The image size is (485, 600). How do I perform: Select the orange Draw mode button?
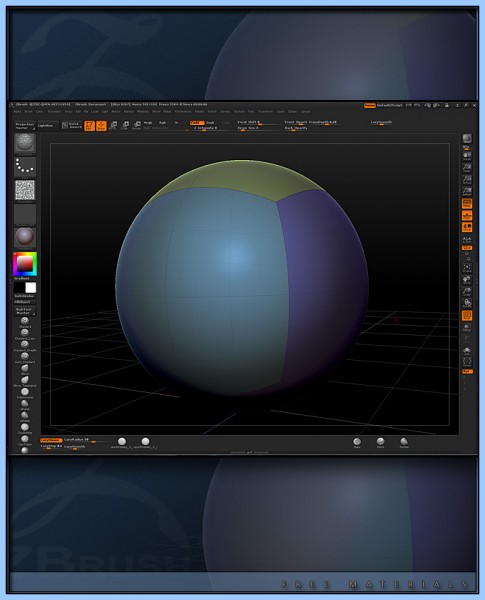[x=101, y=126]
